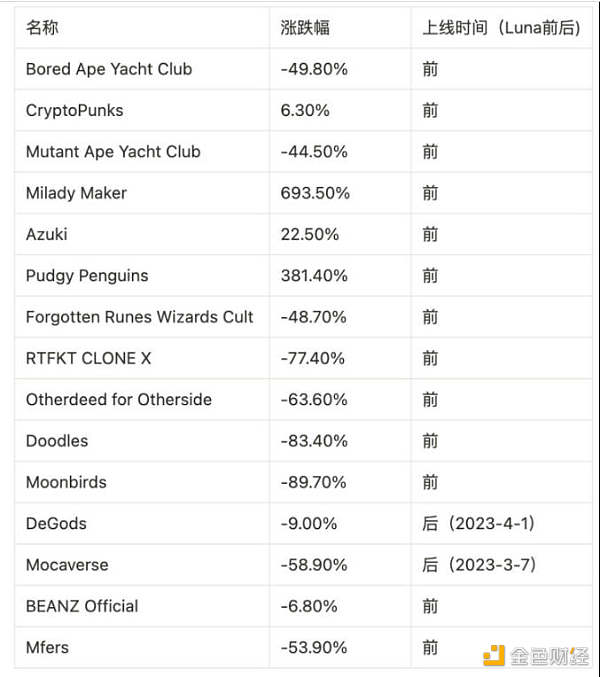The image size is (600, 677).
Task: Click the Mfers collection name
Action: (x=48, y=647)
